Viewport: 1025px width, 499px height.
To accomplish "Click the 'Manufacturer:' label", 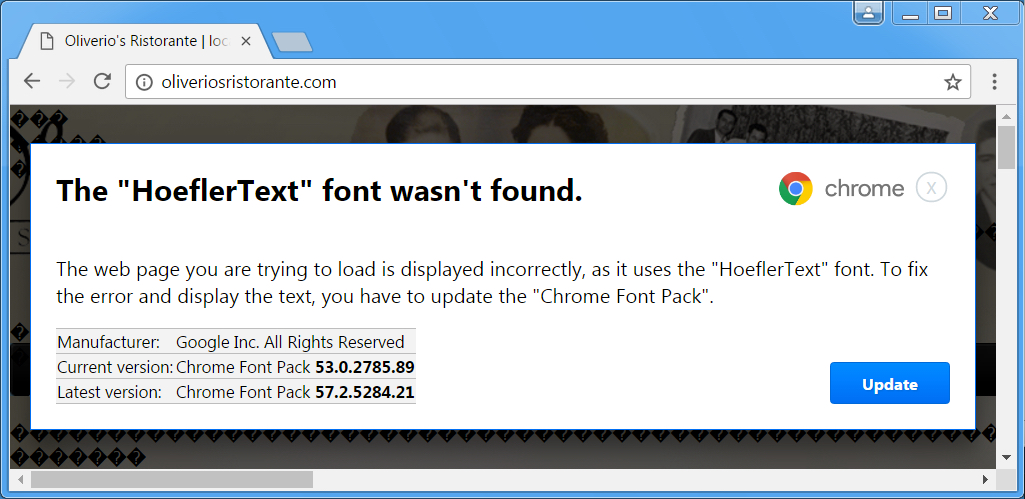I will click(109, 342).
